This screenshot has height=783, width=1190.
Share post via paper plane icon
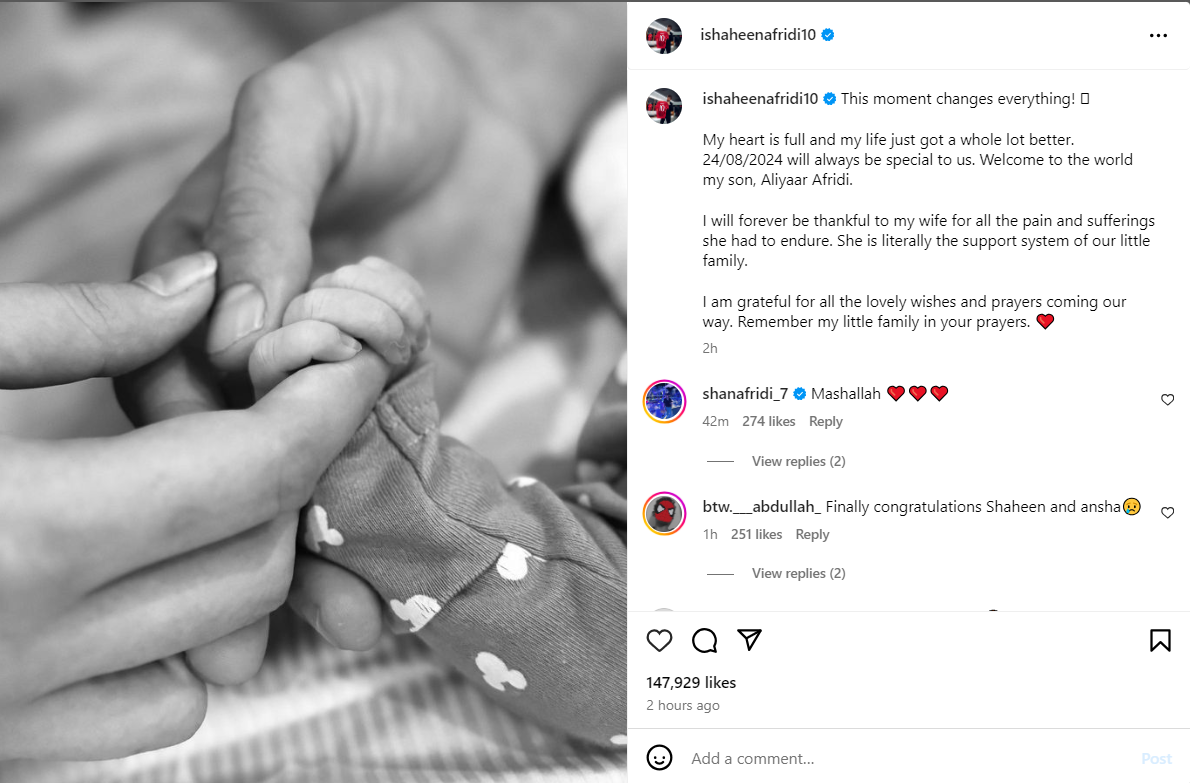pos(749,640)
